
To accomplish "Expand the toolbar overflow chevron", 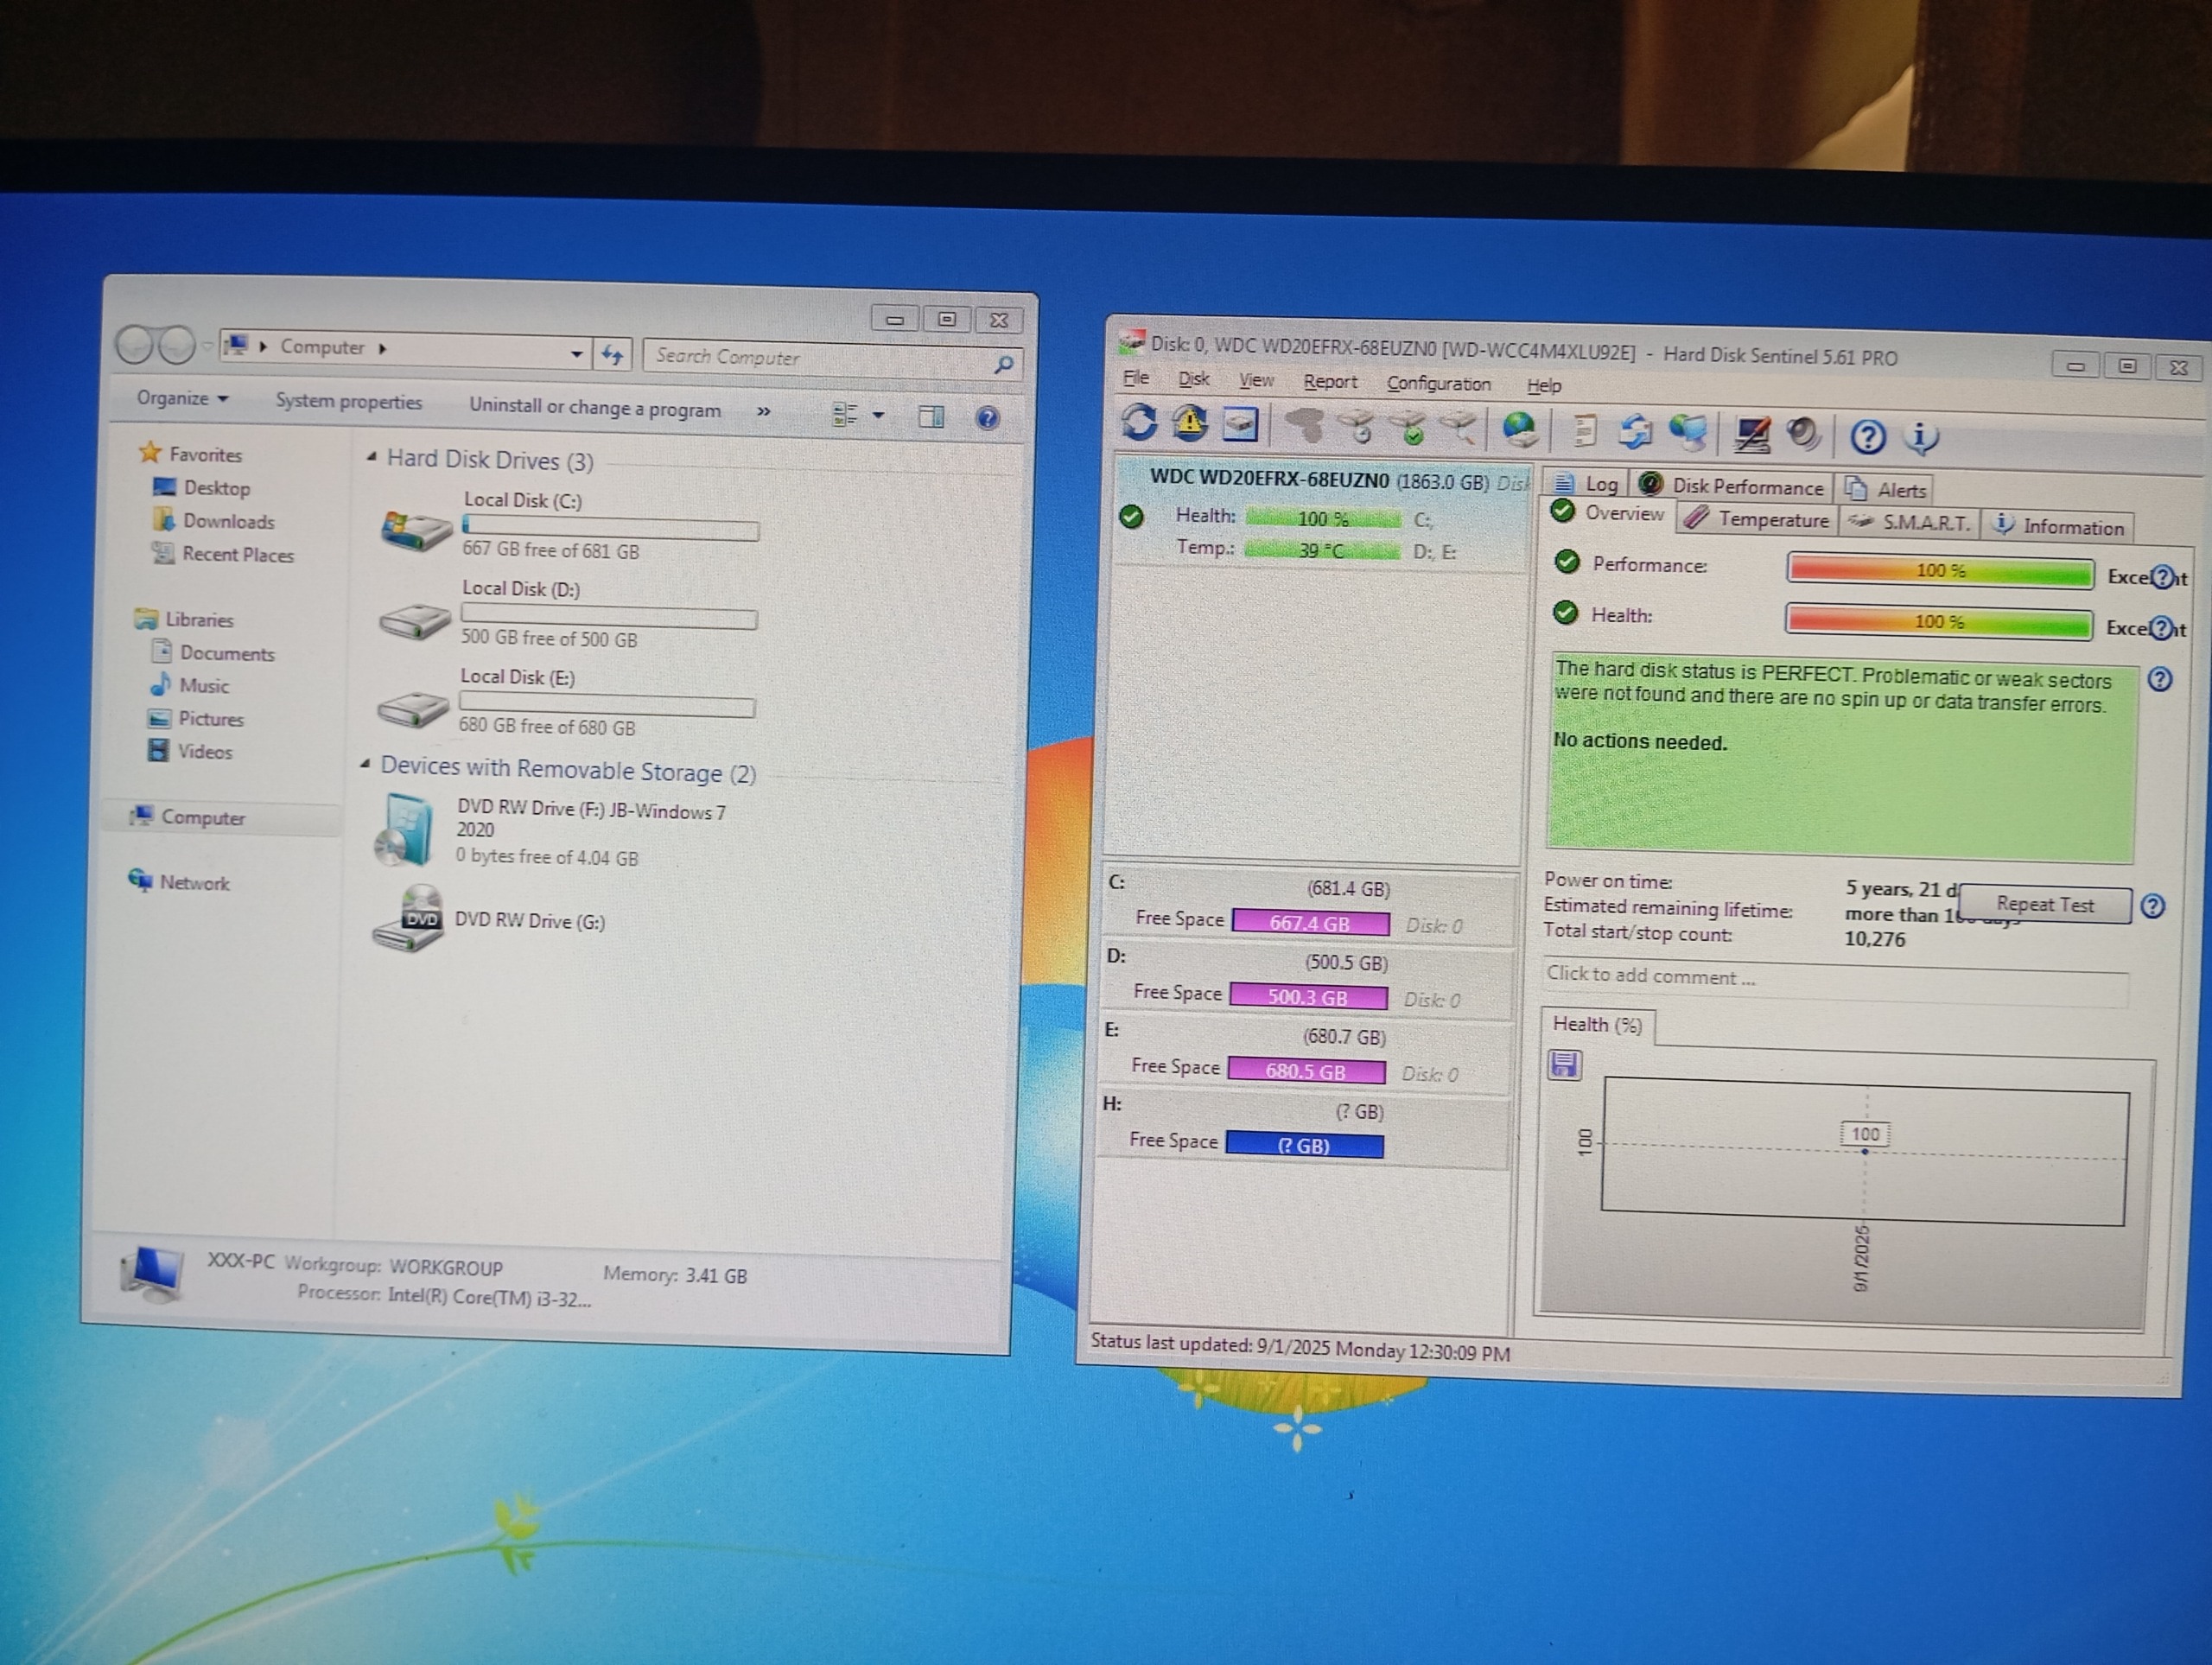I will click(x=764, y=411).
